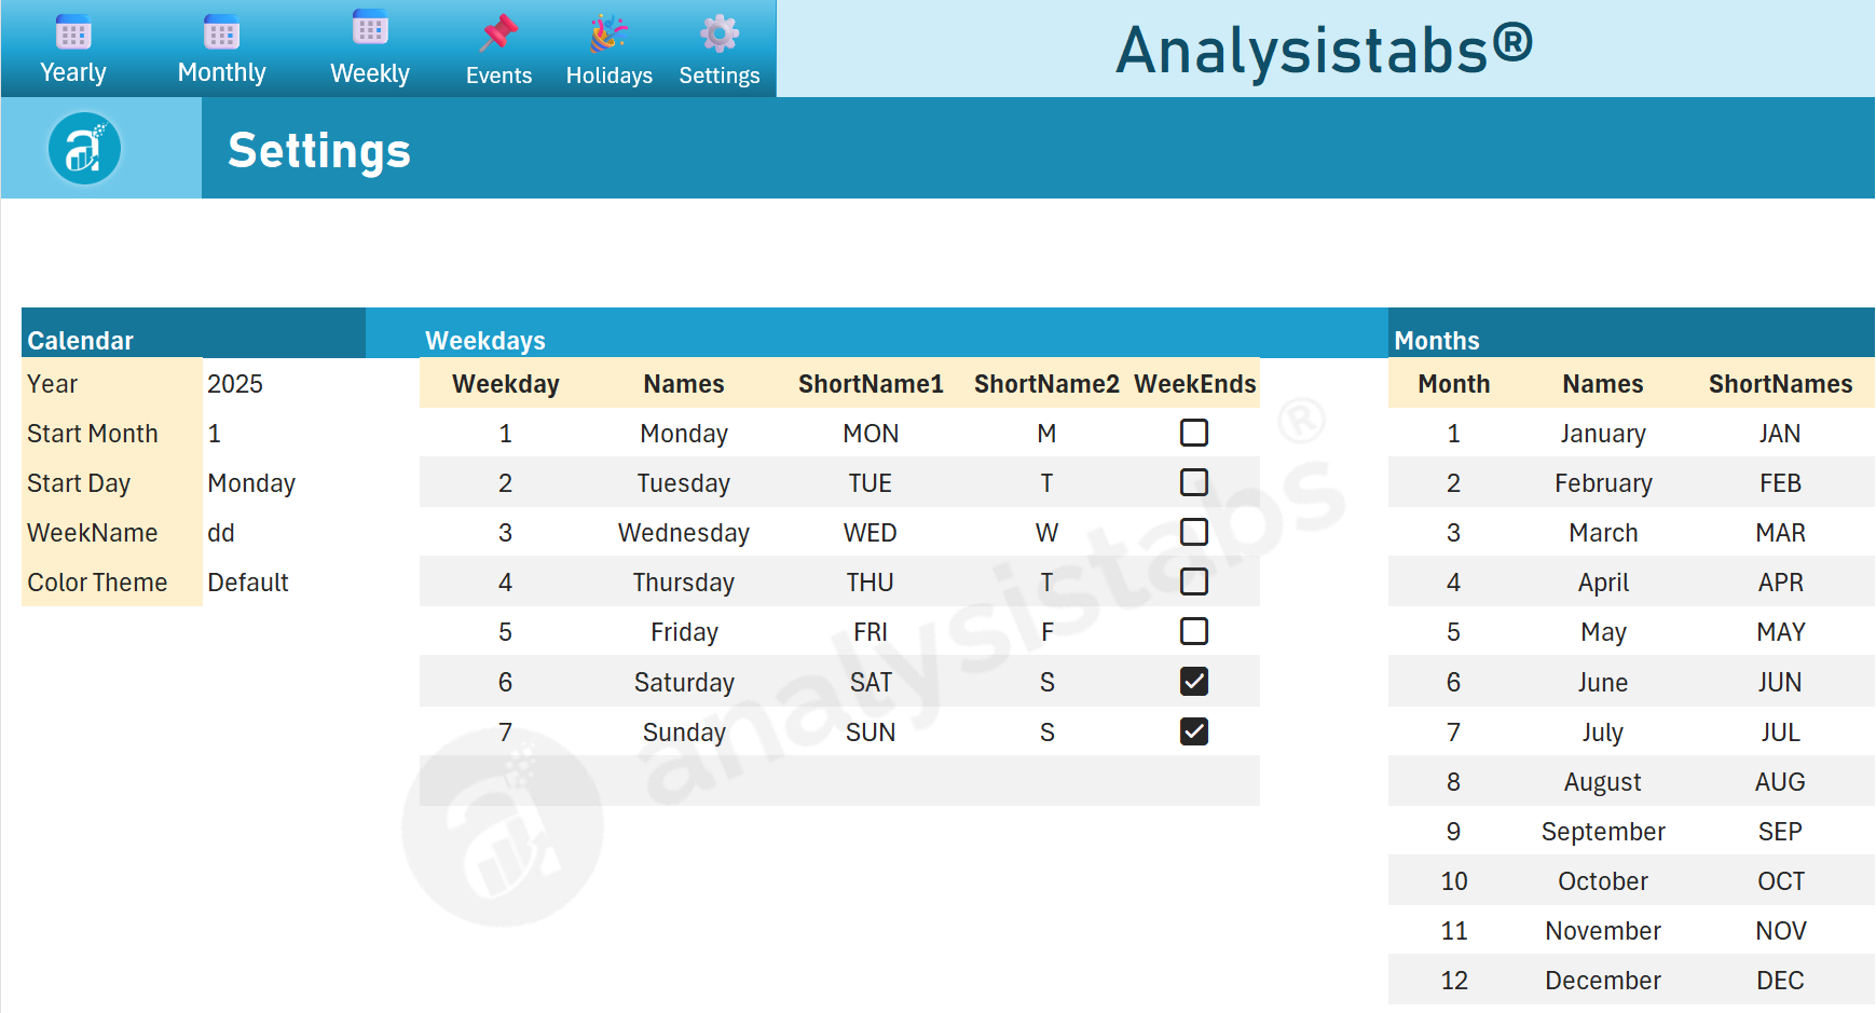Click the Months section header
This screenshot has width=1876, height=1013.
point(1436,340)
